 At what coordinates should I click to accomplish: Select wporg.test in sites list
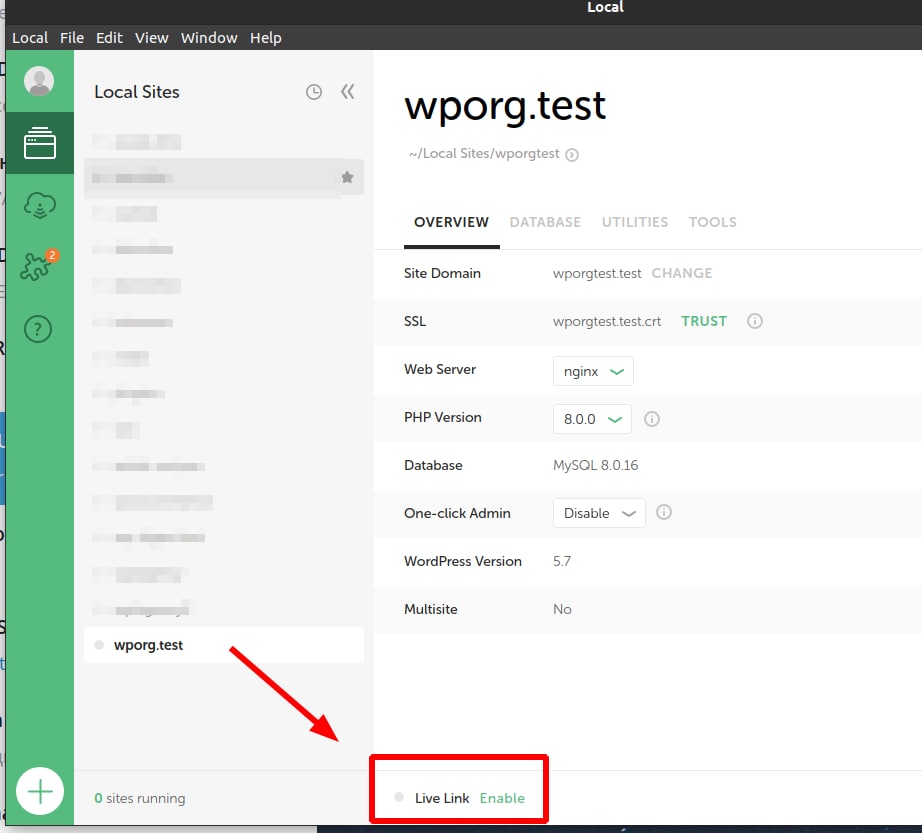point(223,645)
